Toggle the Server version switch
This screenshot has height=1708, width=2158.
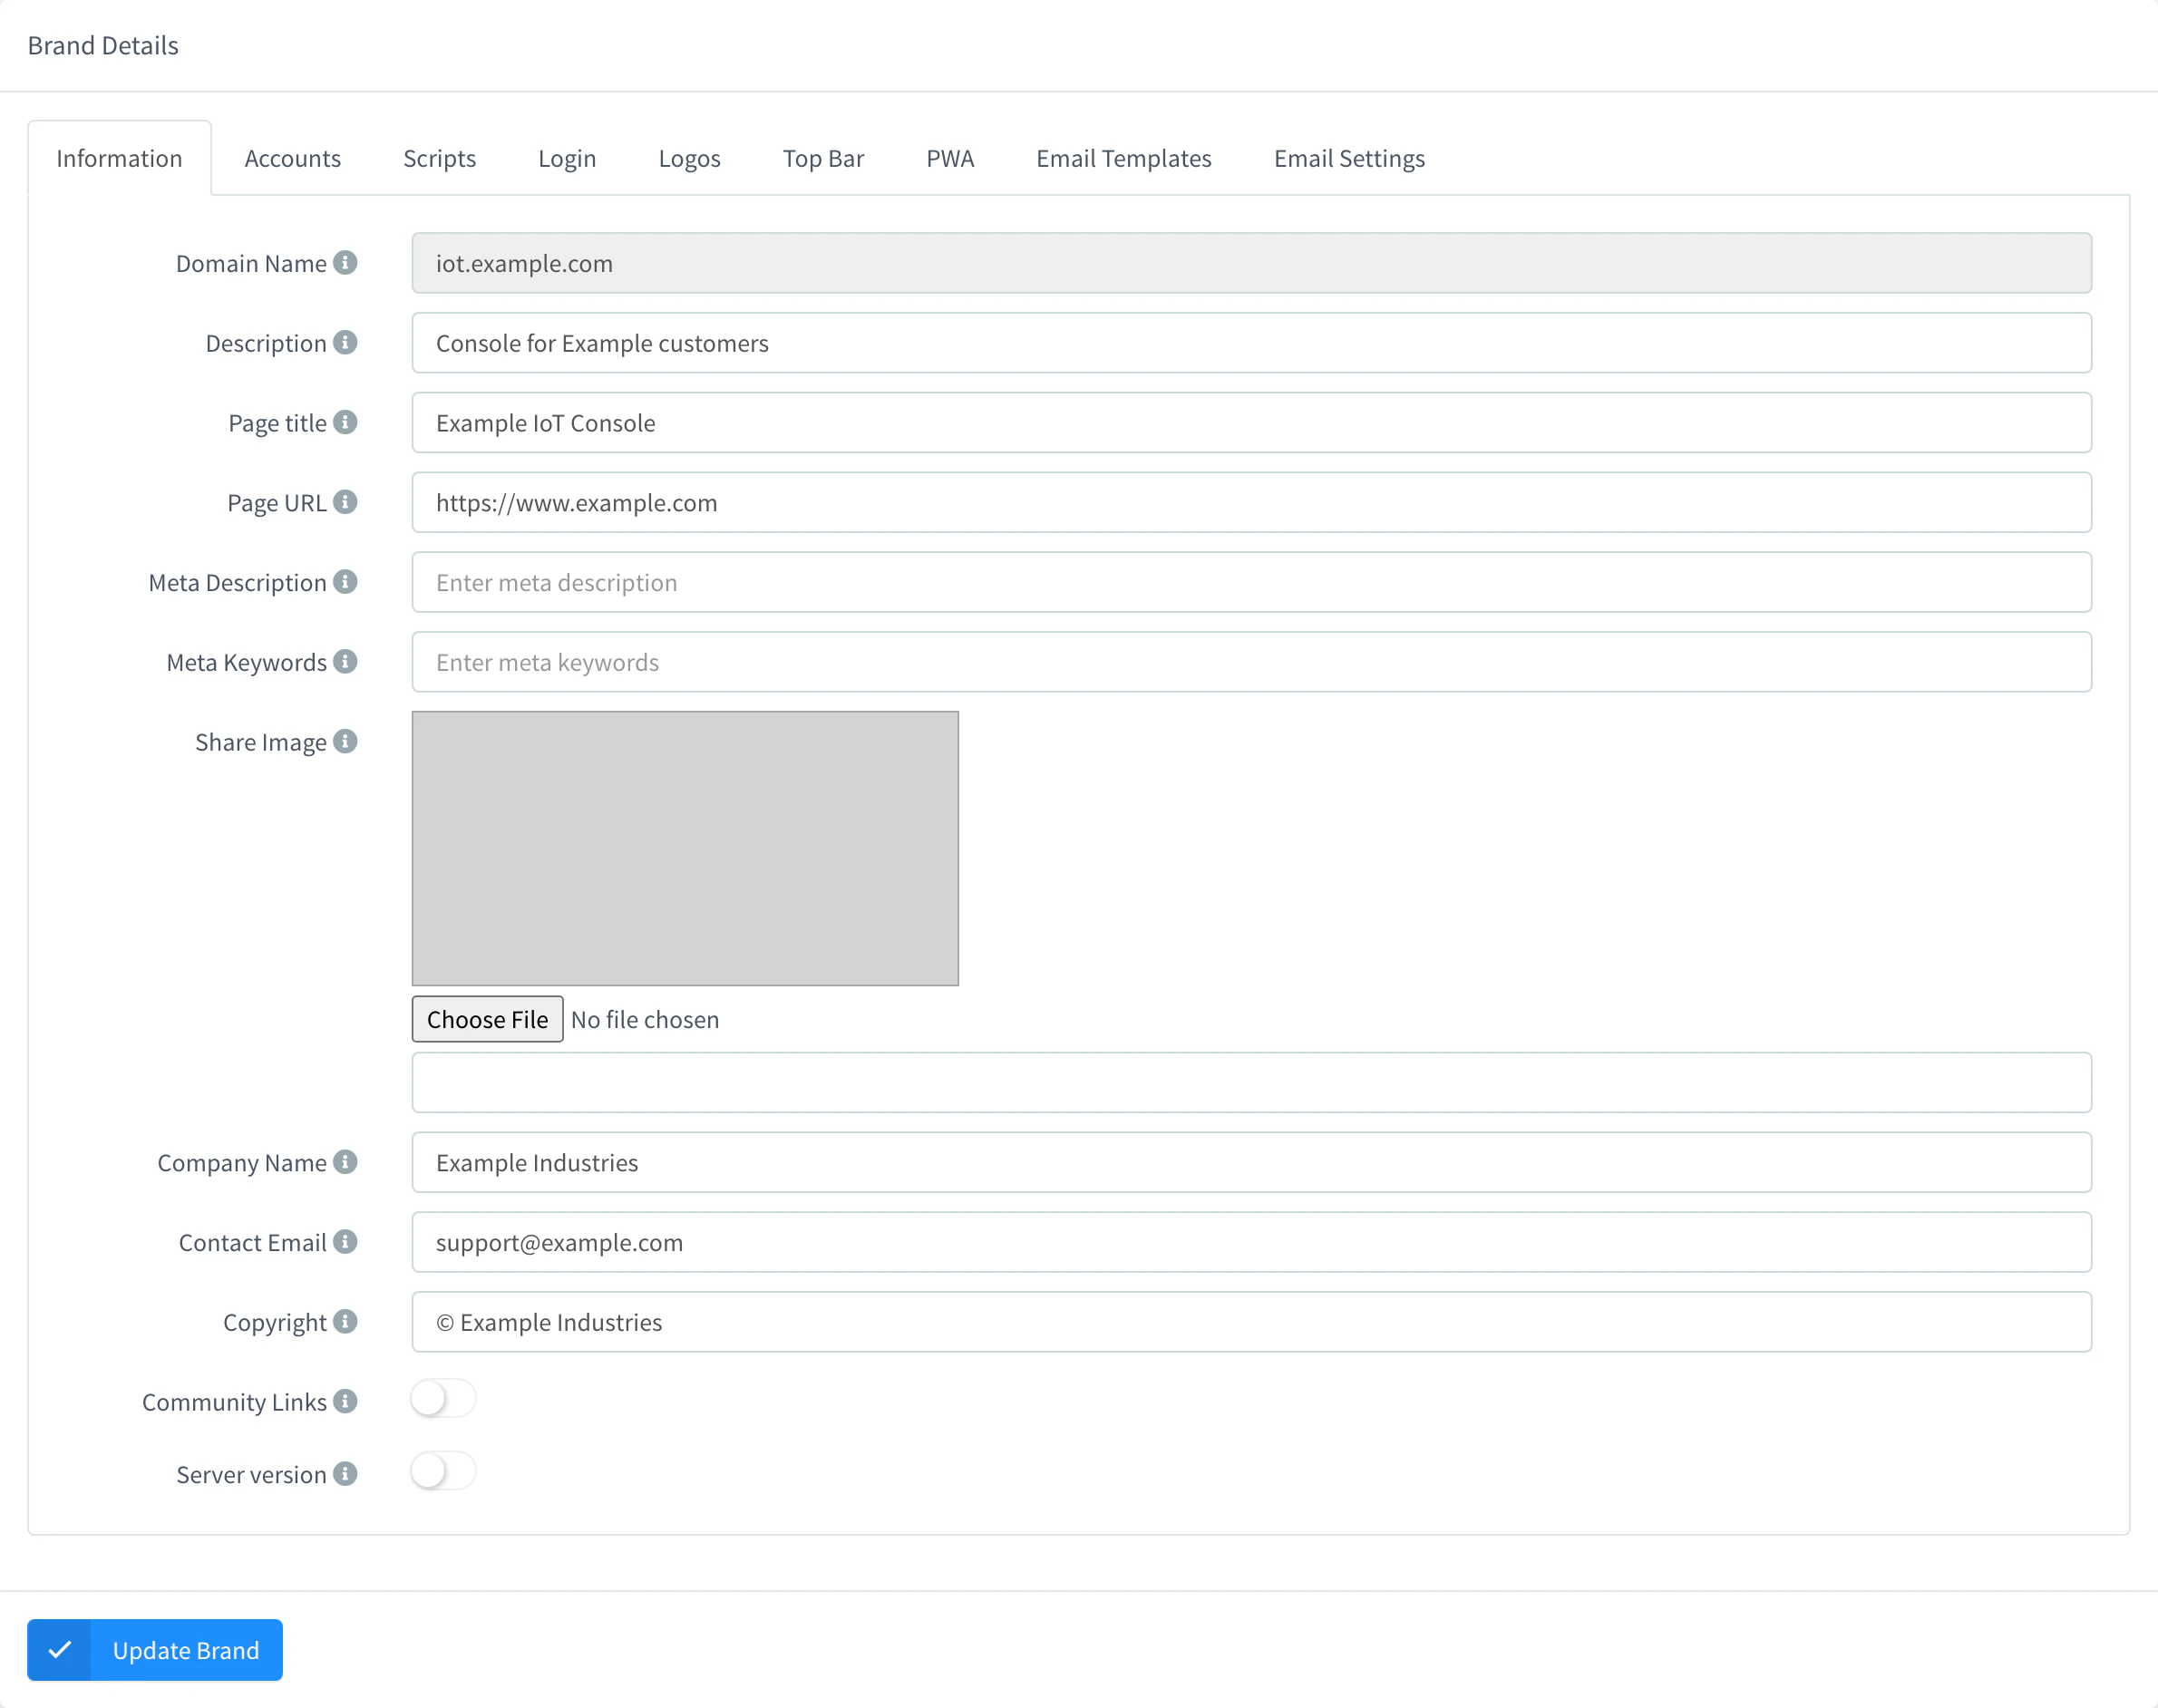(x=443, y=1470)
